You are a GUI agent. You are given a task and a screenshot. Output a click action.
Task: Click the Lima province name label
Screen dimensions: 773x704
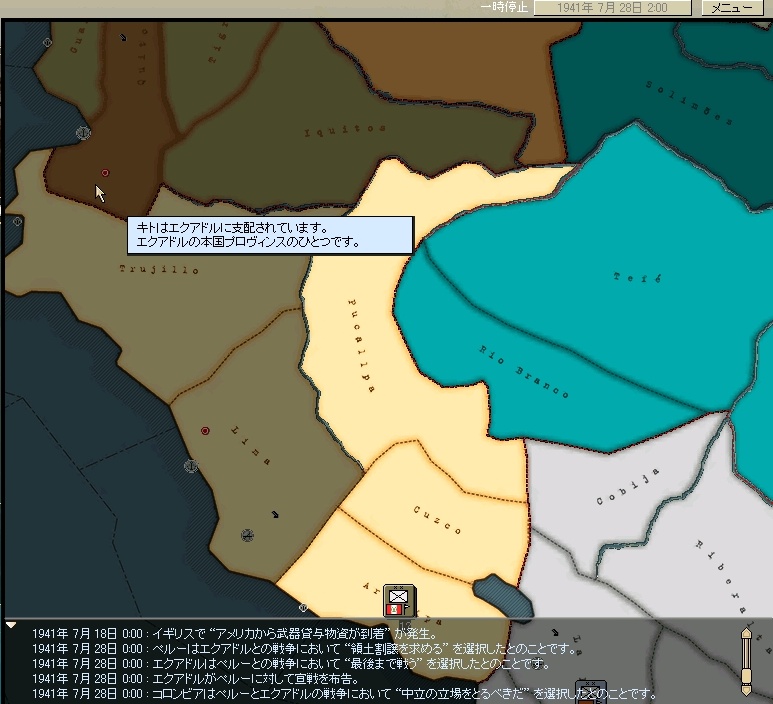pos(251,446)
